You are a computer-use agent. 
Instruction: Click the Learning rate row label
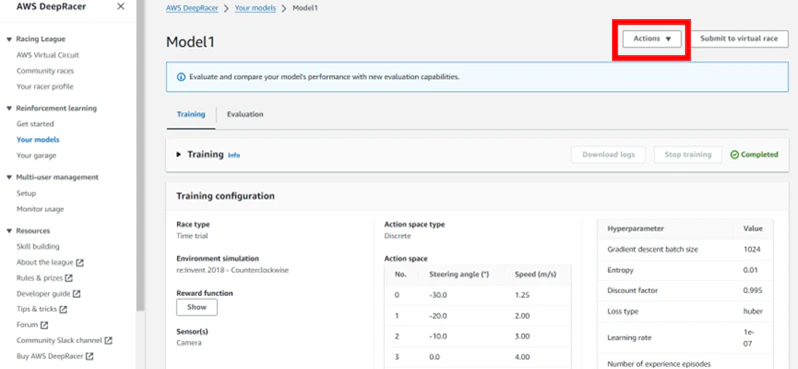pyautogui.click(x=629, y=338)
